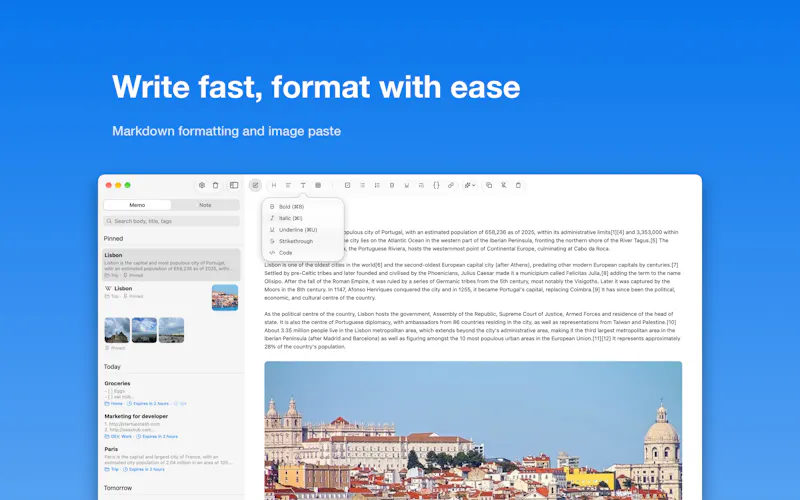The image size is (800, 500).
Task: Click the DEV, Work tag link
Action: [x=118, y=437]
